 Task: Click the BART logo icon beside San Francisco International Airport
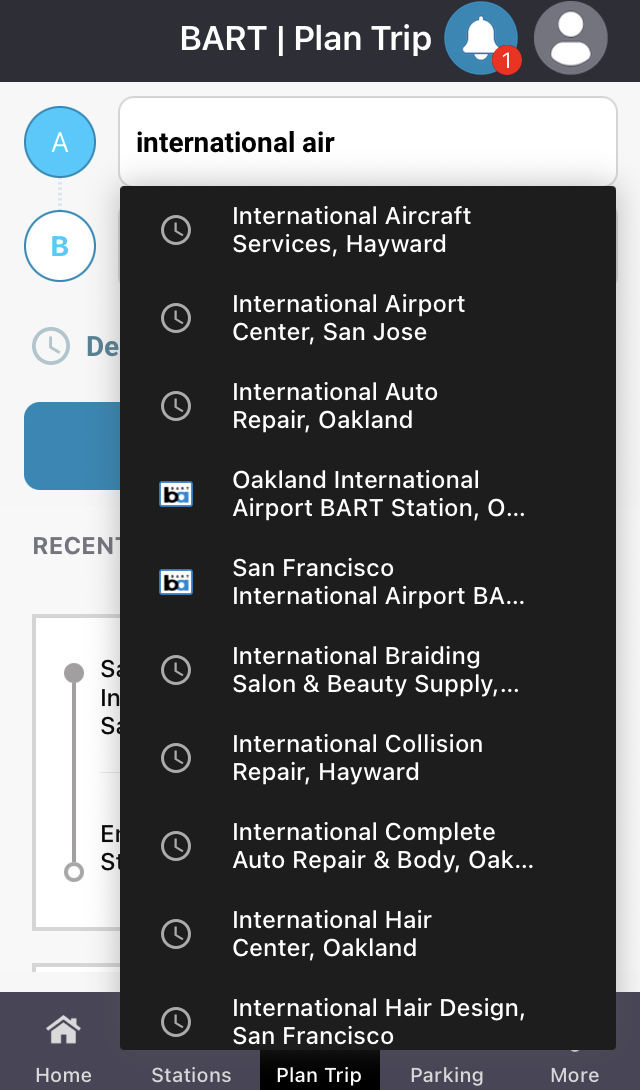click(176, 582)
